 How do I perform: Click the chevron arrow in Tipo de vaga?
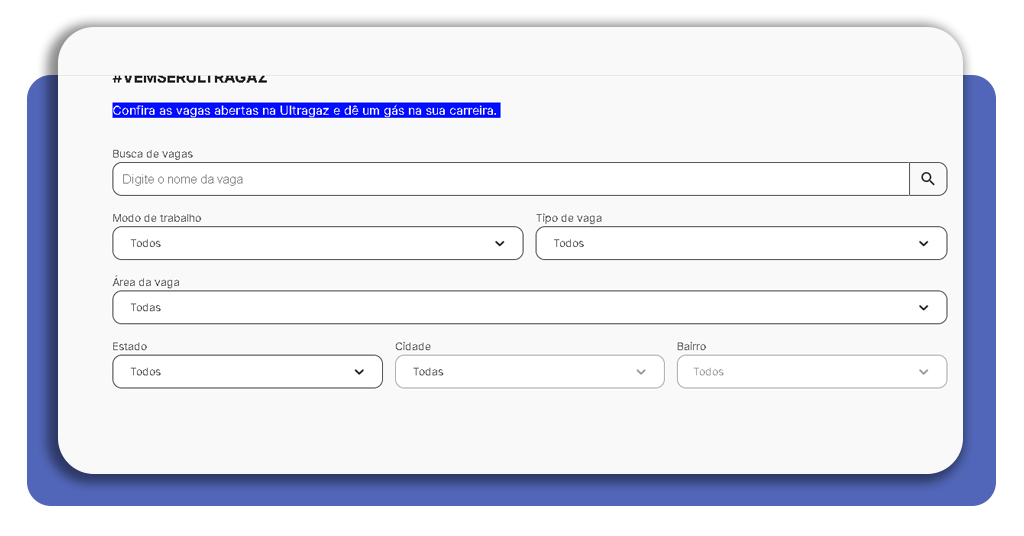click(x=923, y=243)
